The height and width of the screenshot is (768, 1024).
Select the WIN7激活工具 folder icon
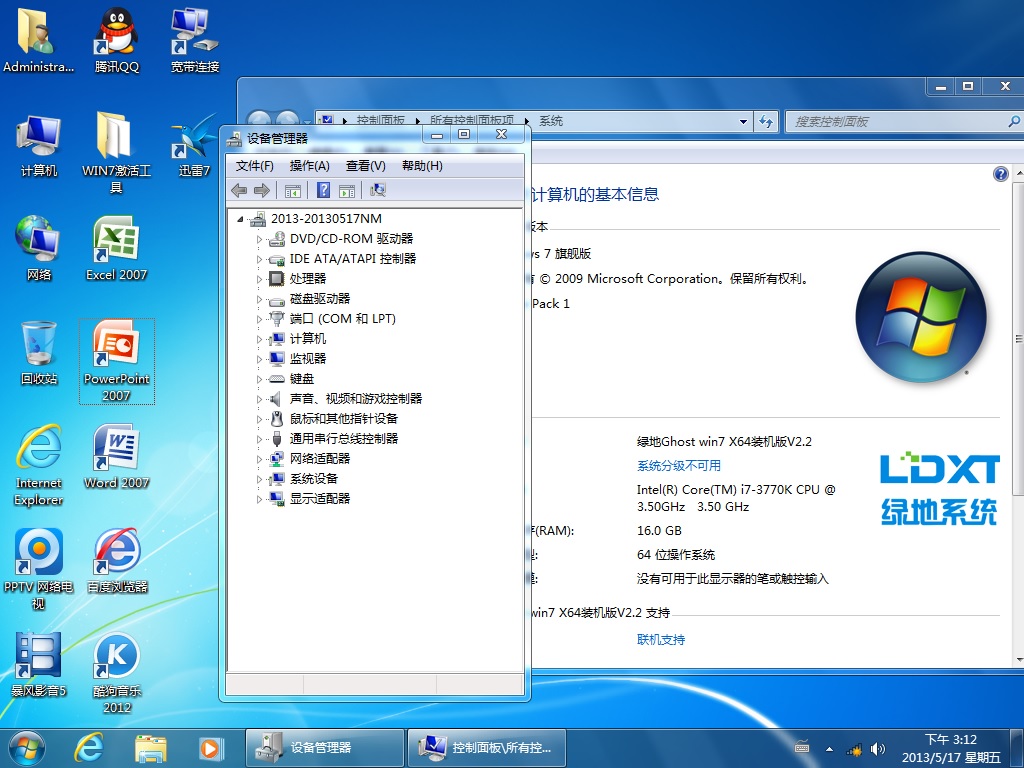(x=116, y=153)
